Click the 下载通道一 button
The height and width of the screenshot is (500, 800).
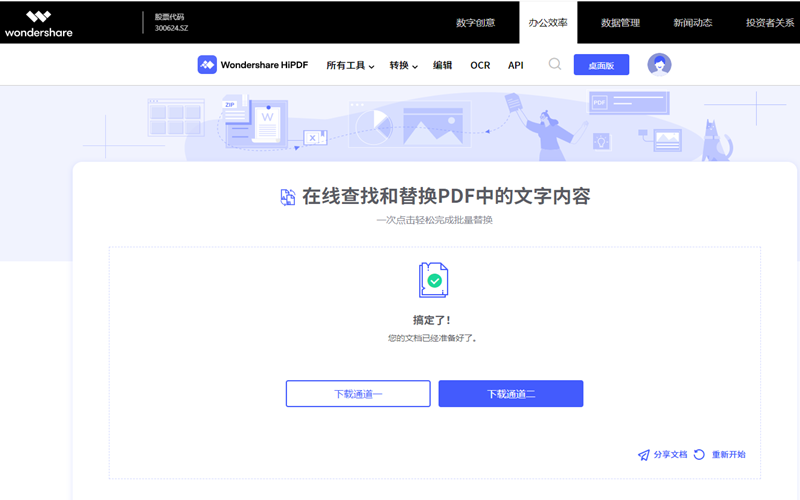[x=358, y=394]
